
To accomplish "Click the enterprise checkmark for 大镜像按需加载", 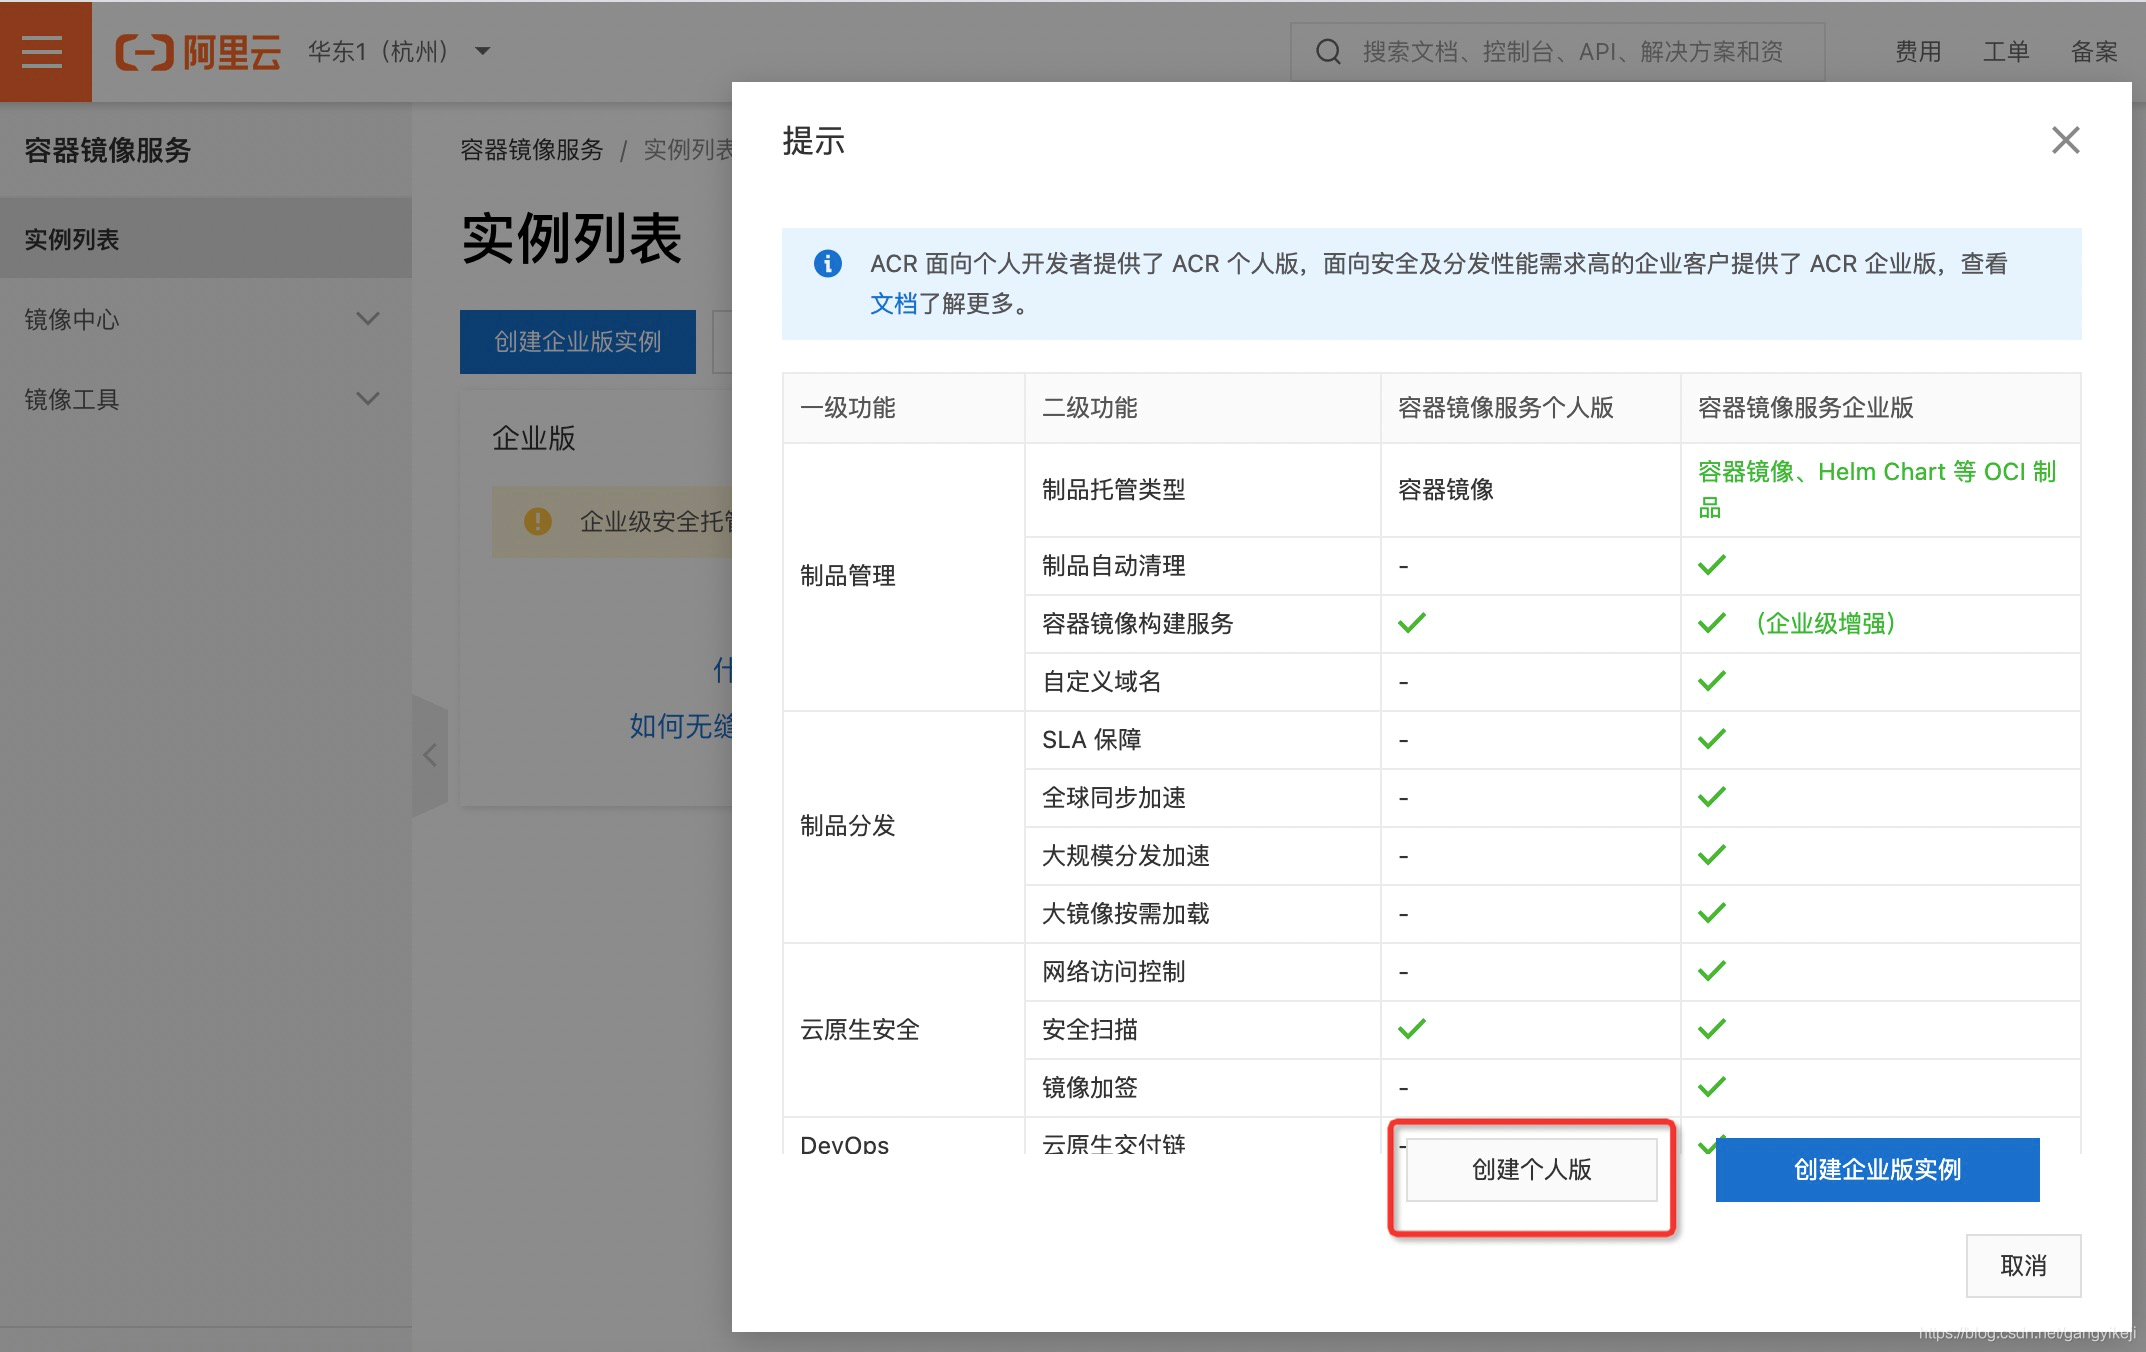I will click(x=1712, y=913).
